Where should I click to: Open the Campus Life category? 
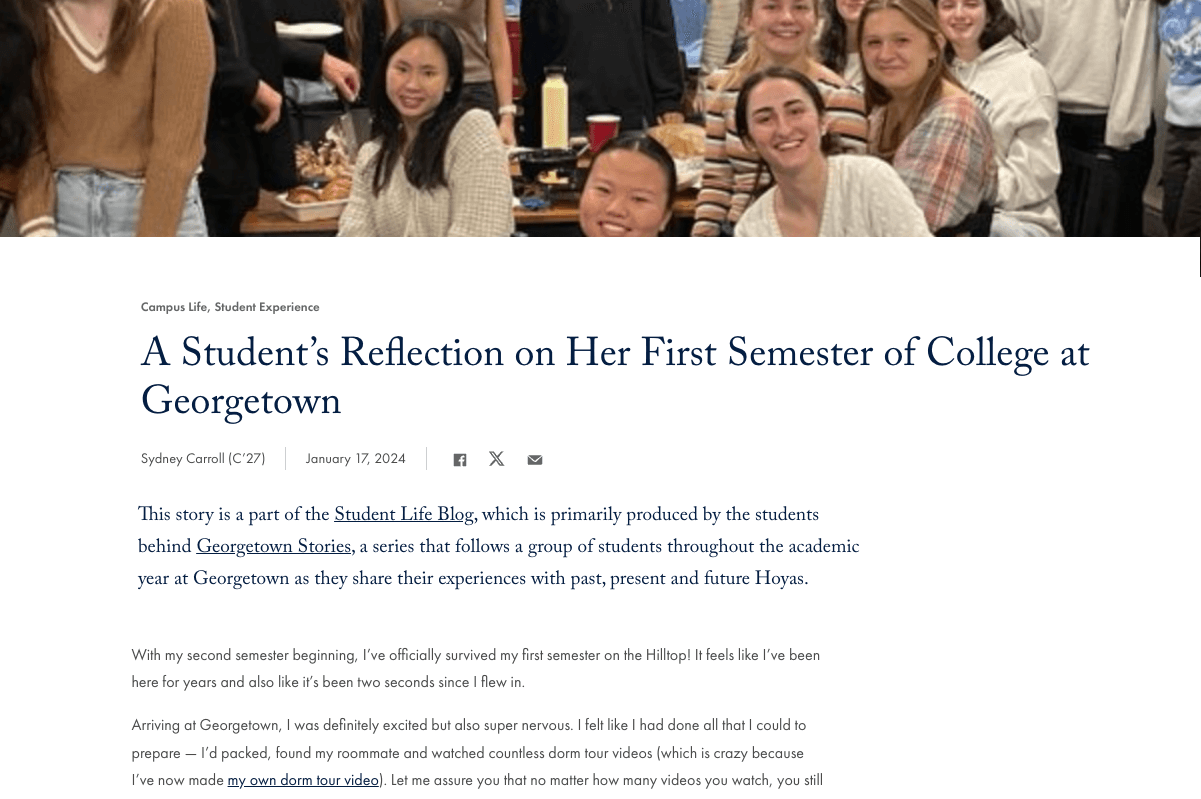coord(174,307)
